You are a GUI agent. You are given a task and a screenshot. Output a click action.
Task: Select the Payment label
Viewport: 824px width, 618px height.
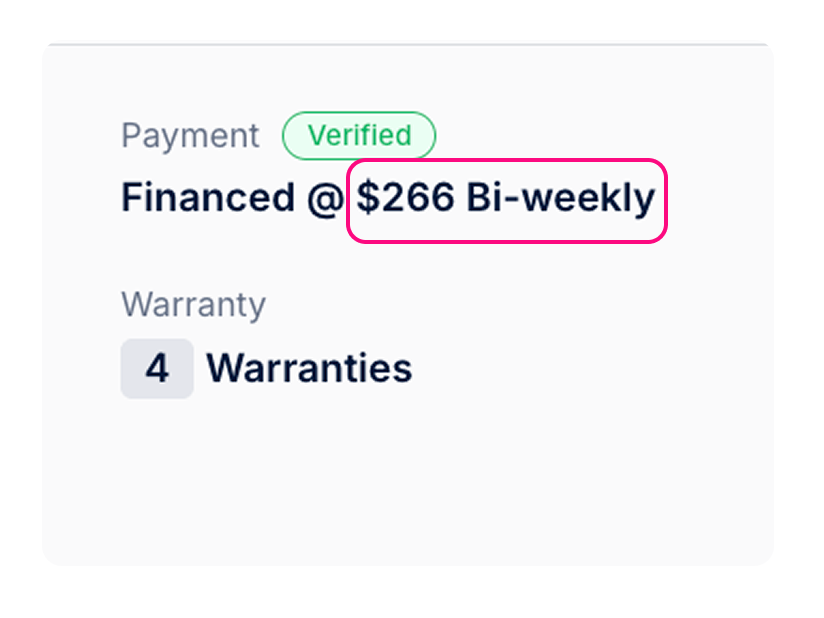click(190, 136)
